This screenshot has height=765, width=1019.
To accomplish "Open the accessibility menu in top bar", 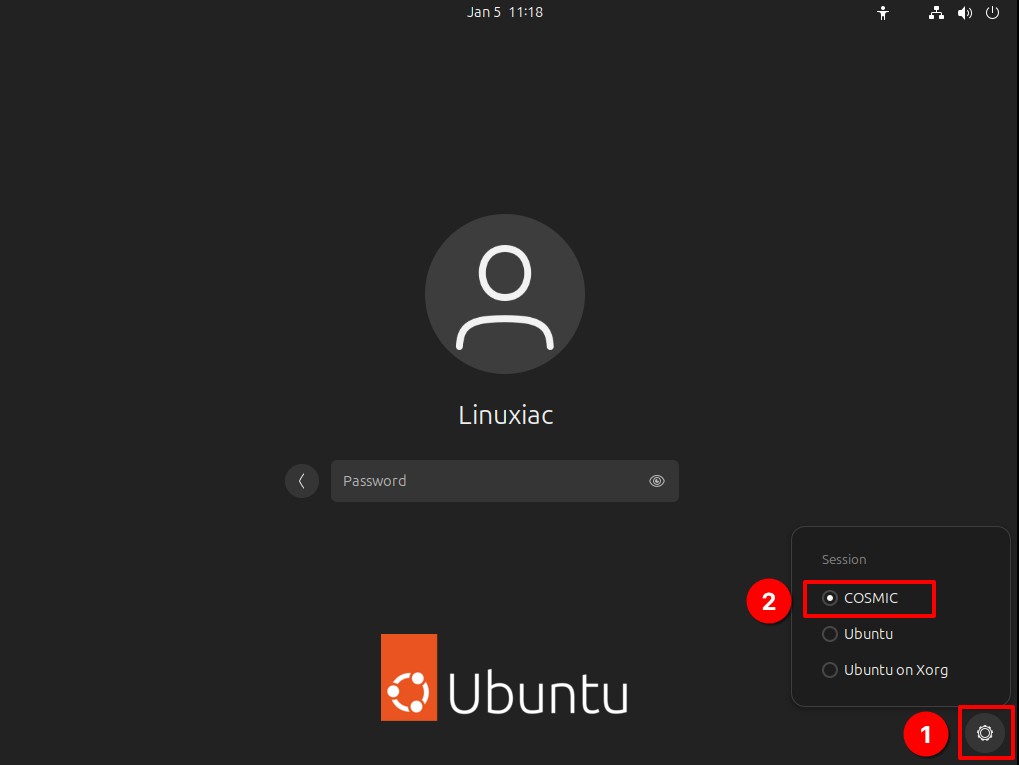I will (883, 13).
